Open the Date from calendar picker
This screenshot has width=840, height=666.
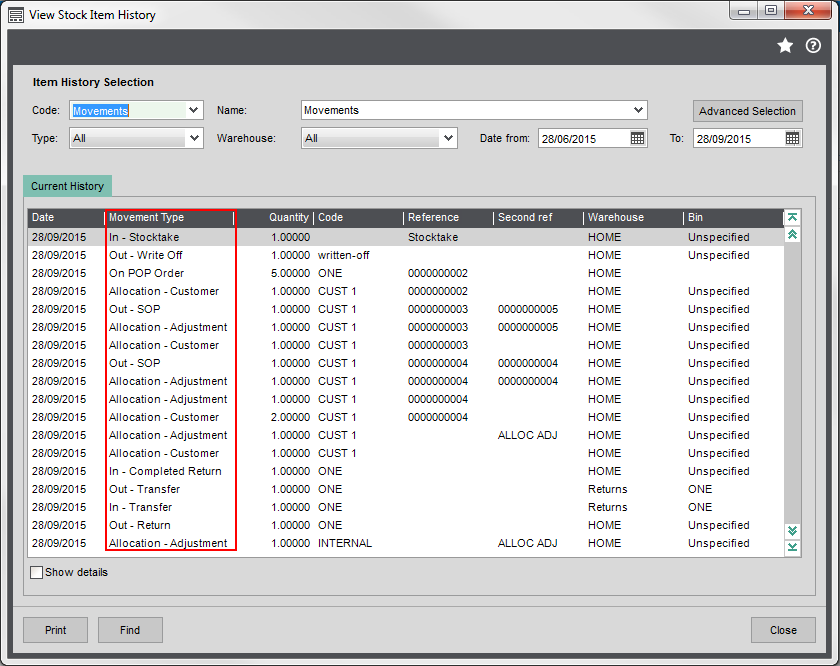pos(637,138)
